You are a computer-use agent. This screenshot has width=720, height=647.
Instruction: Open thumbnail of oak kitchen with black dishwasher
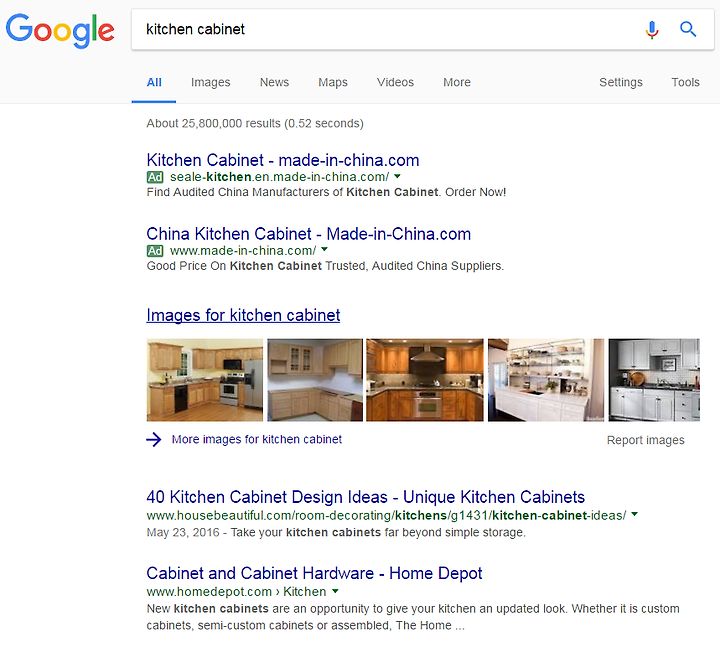(x=205, y=380)
